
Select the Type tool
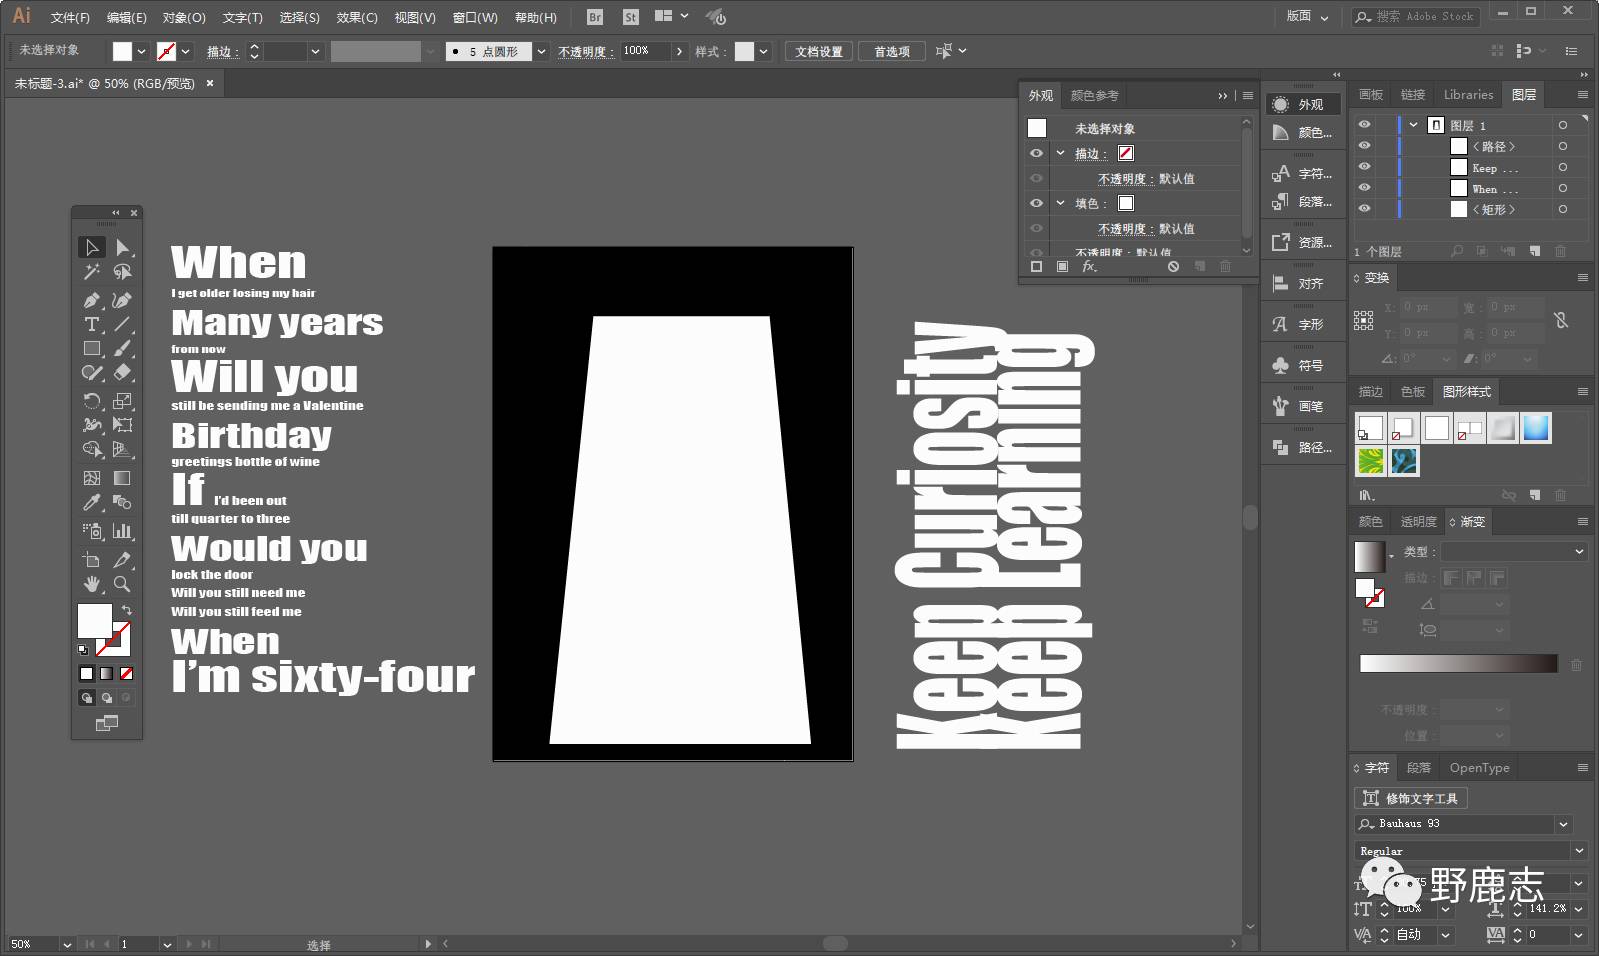91,324
